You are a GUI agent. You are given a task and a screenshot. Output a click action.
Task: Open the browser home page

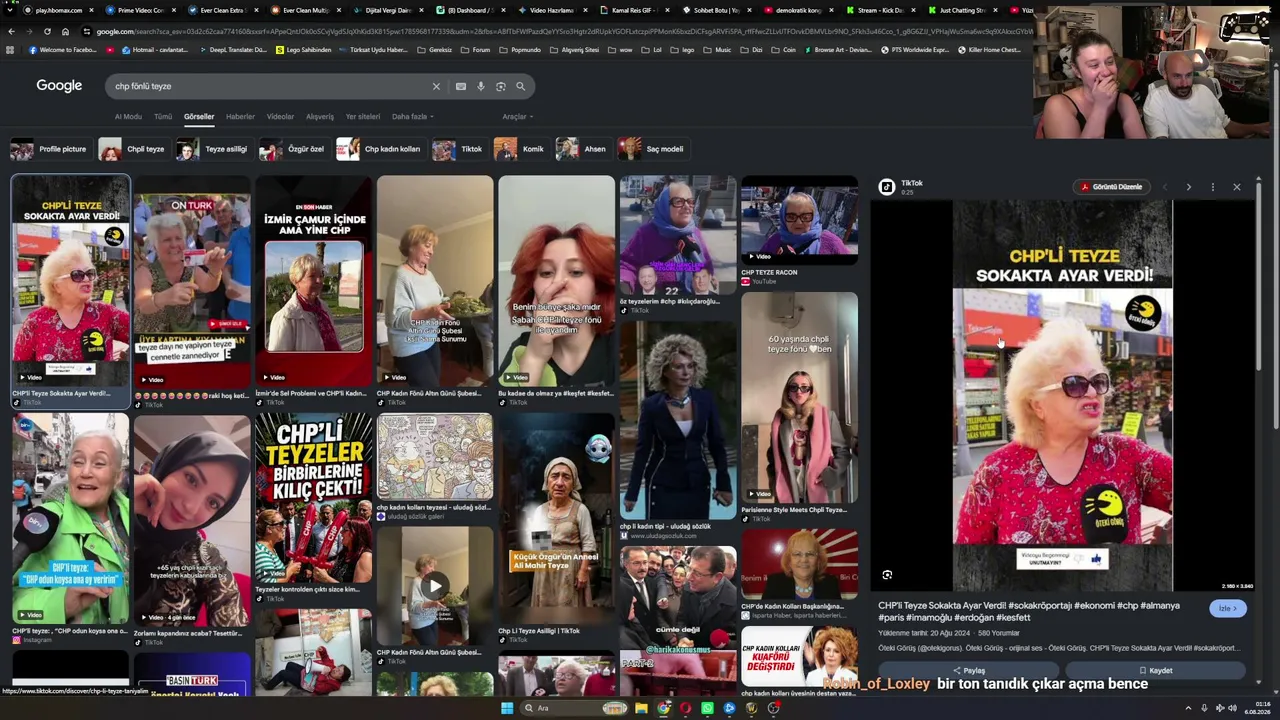(65, 31)
